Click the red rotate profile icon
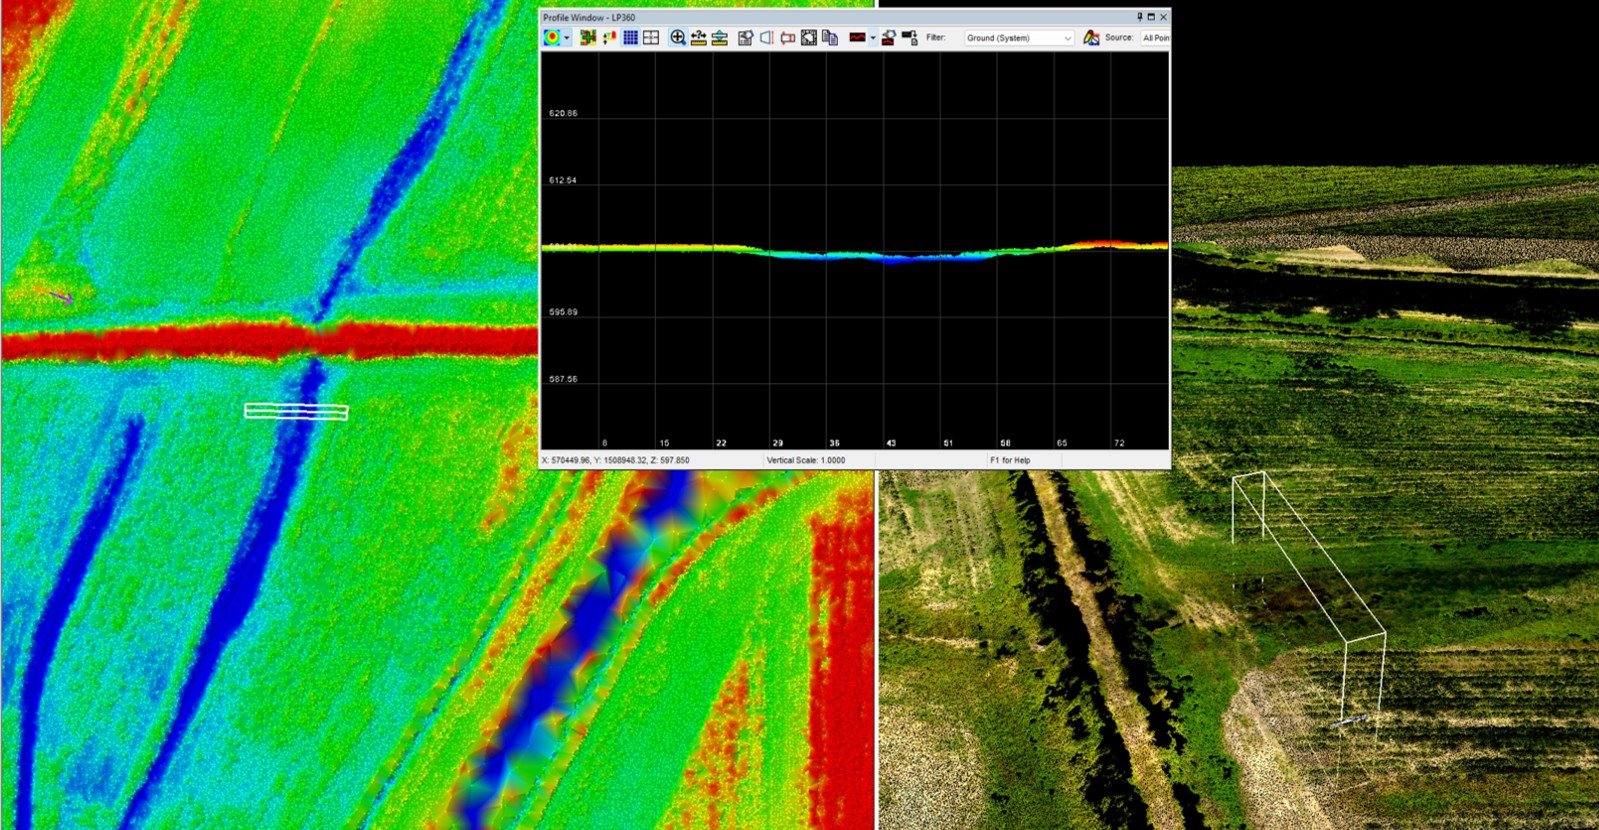The width and height of the screenshot is (1599, 830). [788, 38]
